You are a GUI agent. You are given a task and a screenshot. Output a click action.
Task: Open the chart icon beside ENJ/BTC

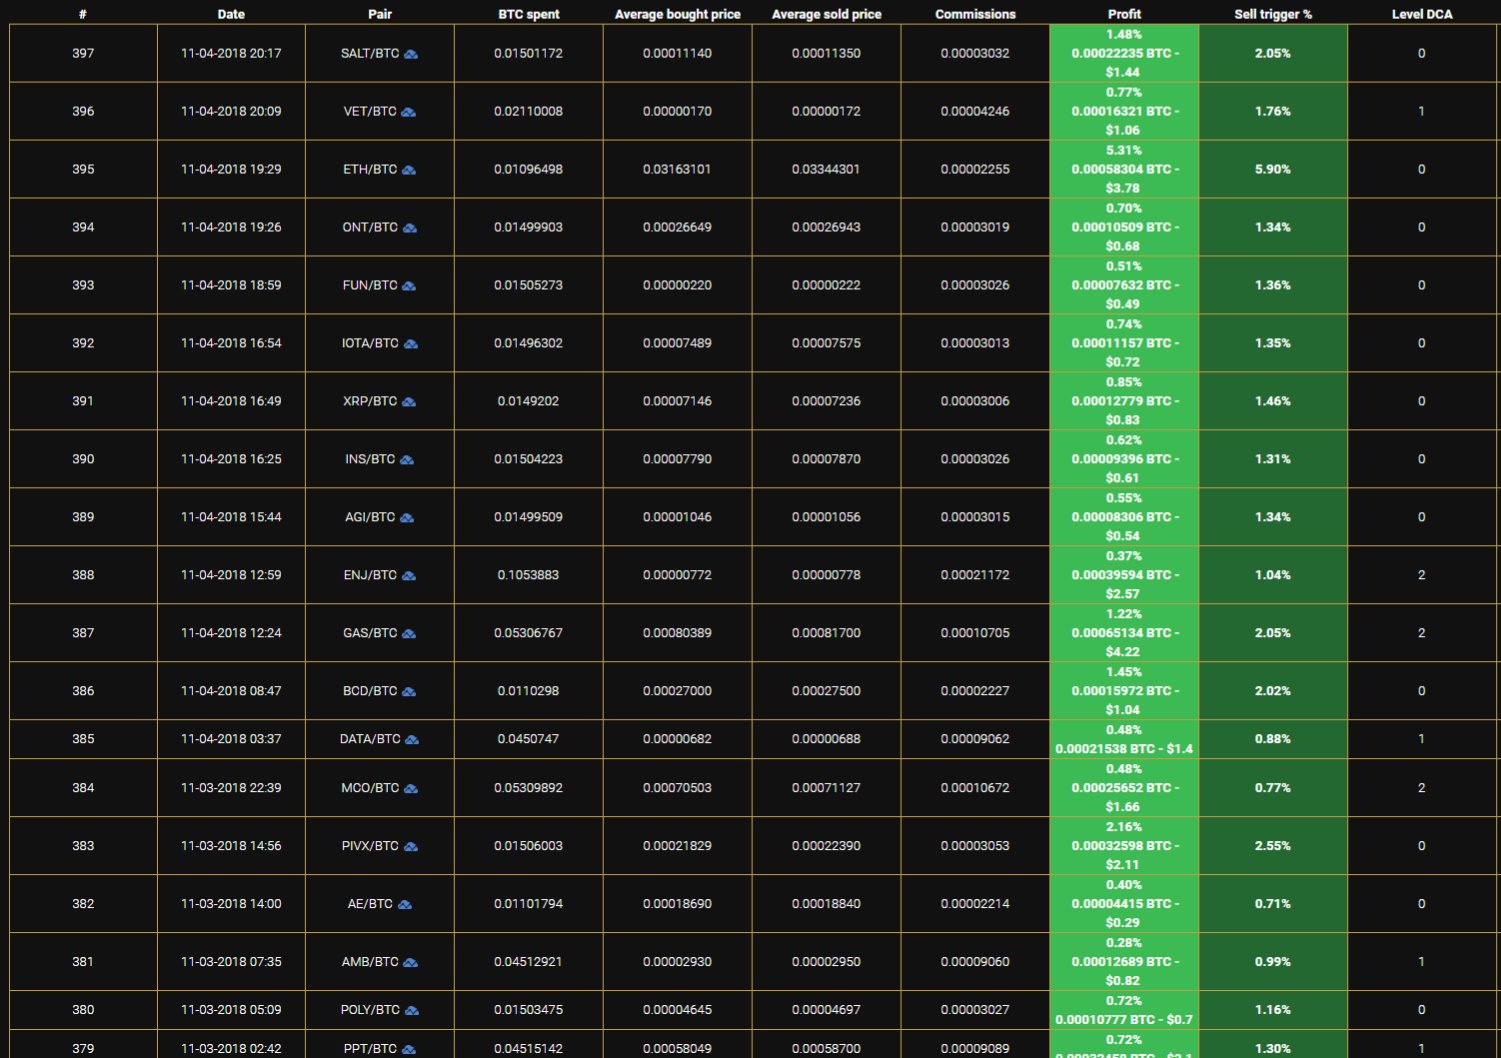(x=409, y=576)
